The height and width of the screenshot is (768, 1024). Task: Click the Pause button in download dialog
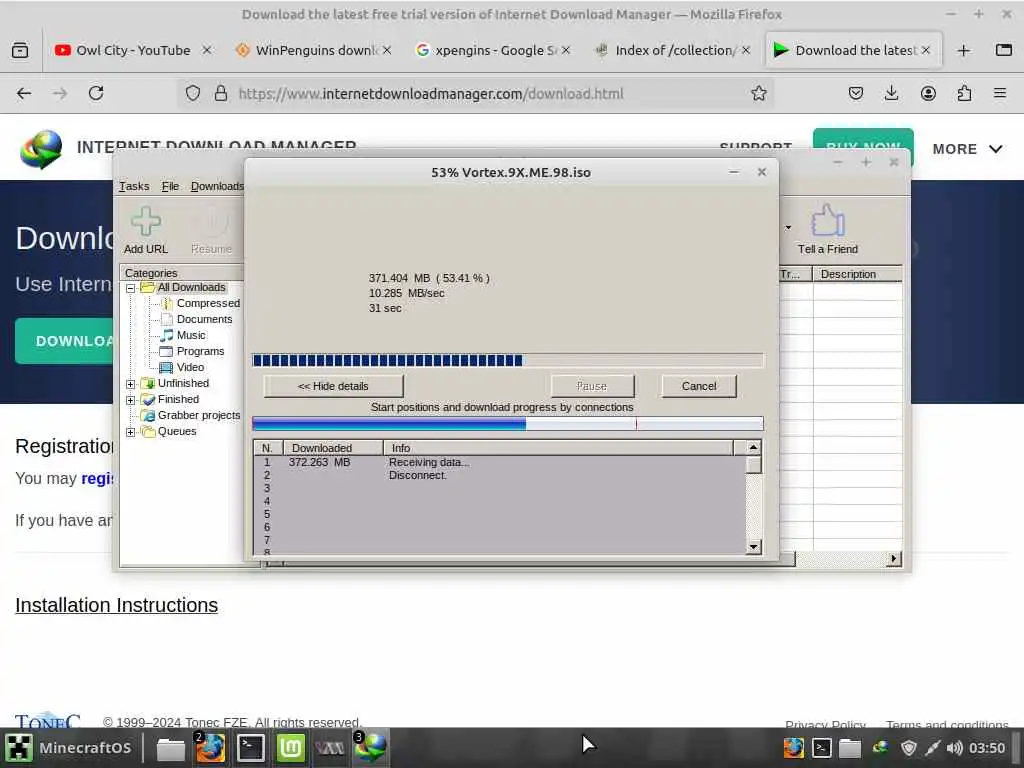[x=592, y=386]
